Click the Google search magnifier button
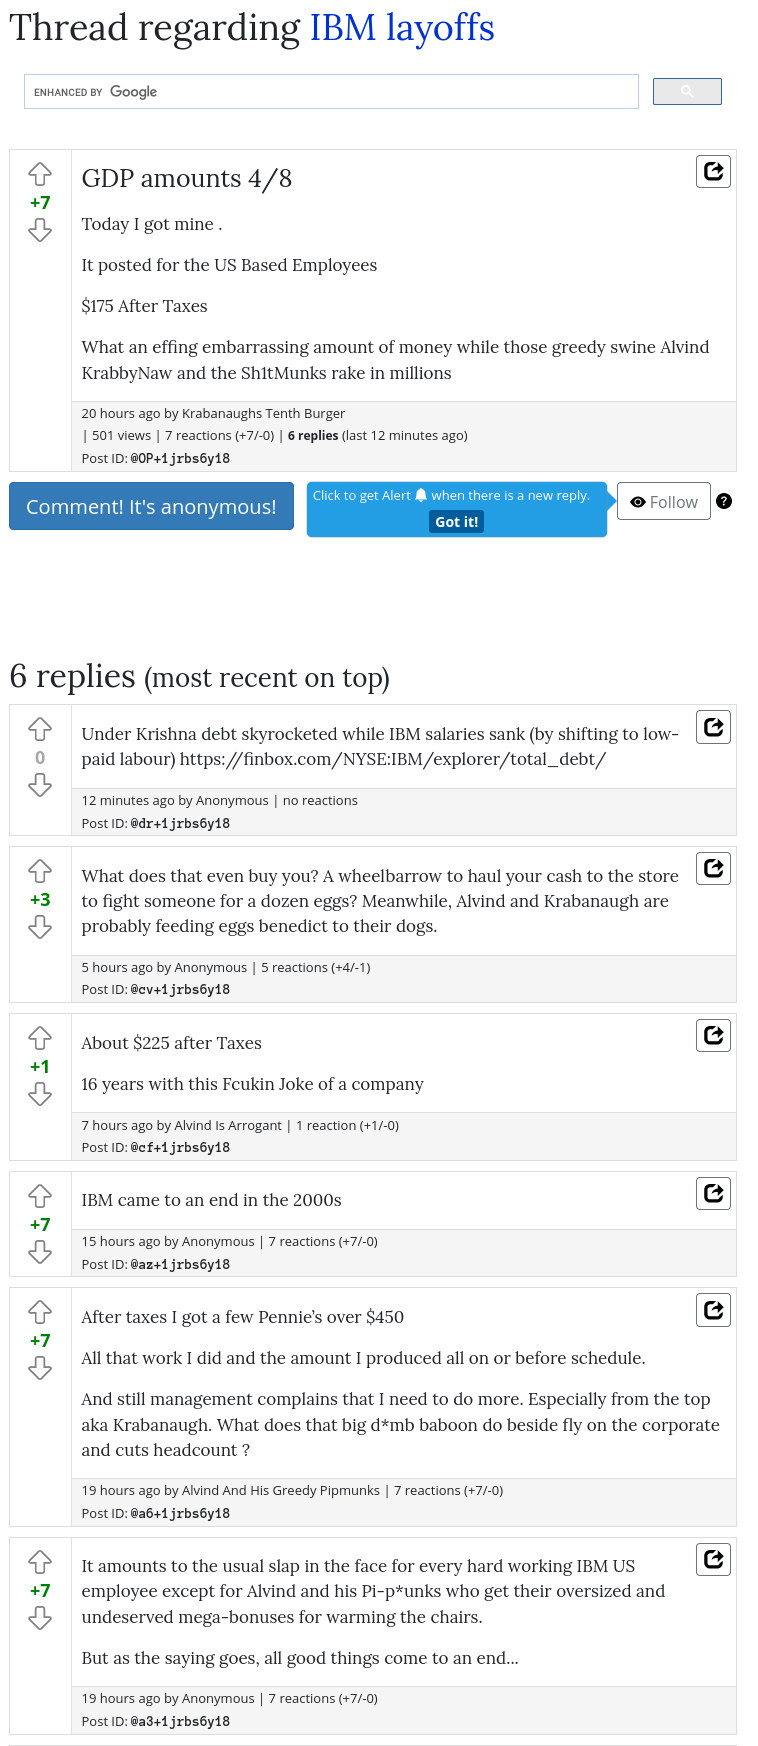This screenshot has width=758, height=1746. click(x=687, y=91)
